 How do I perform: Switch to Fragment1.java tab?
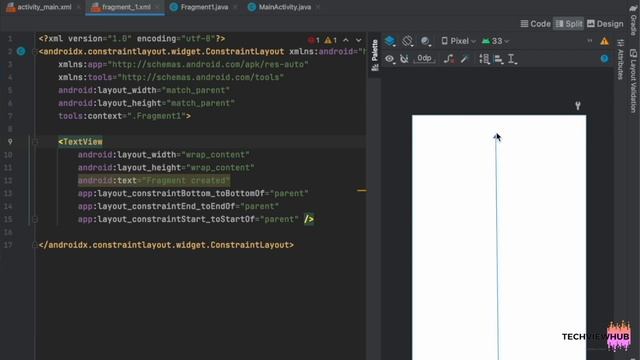[x=199, y=7]
